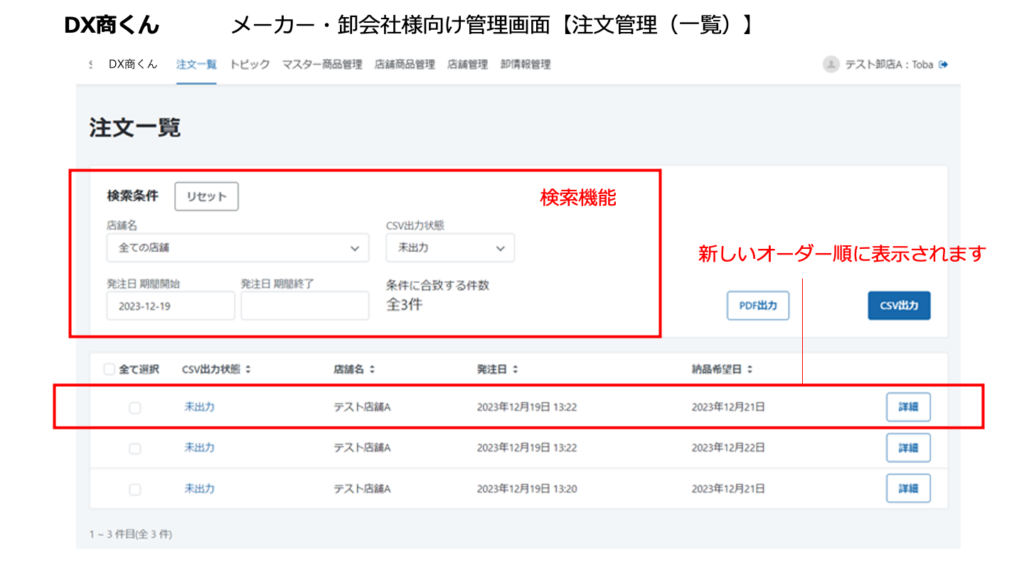1024x576 pixels.
Task: Click sort arrows next to 店舗名 header
Action: [x=372, y=369]
